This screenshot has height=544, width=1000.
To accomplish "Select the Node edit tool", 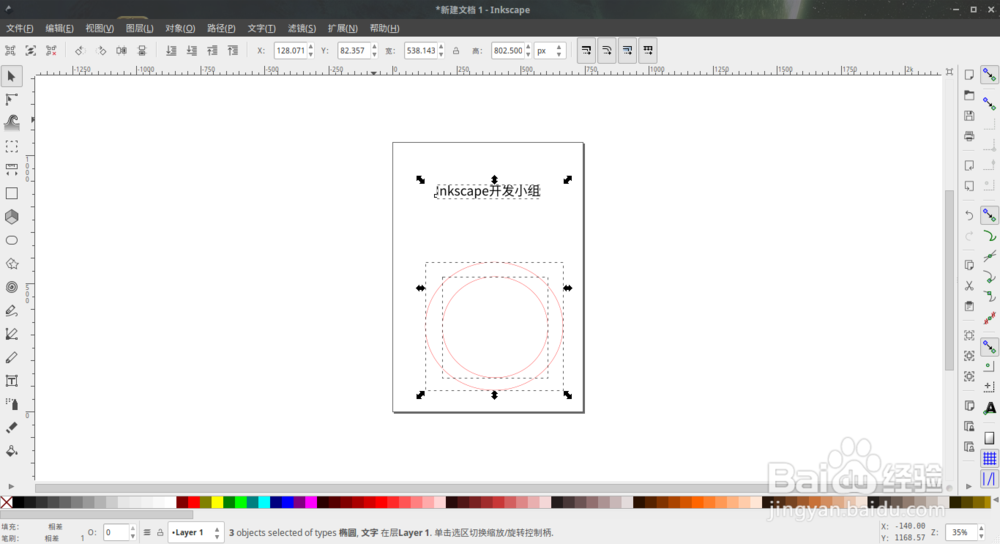I will pos(11,99).
